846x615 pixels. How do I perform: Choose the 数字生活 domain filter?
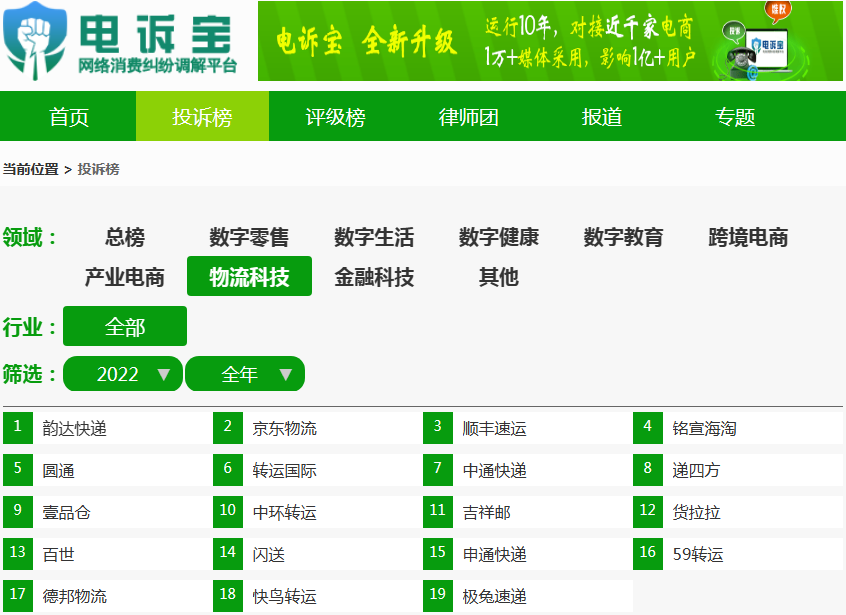[374, 237]
